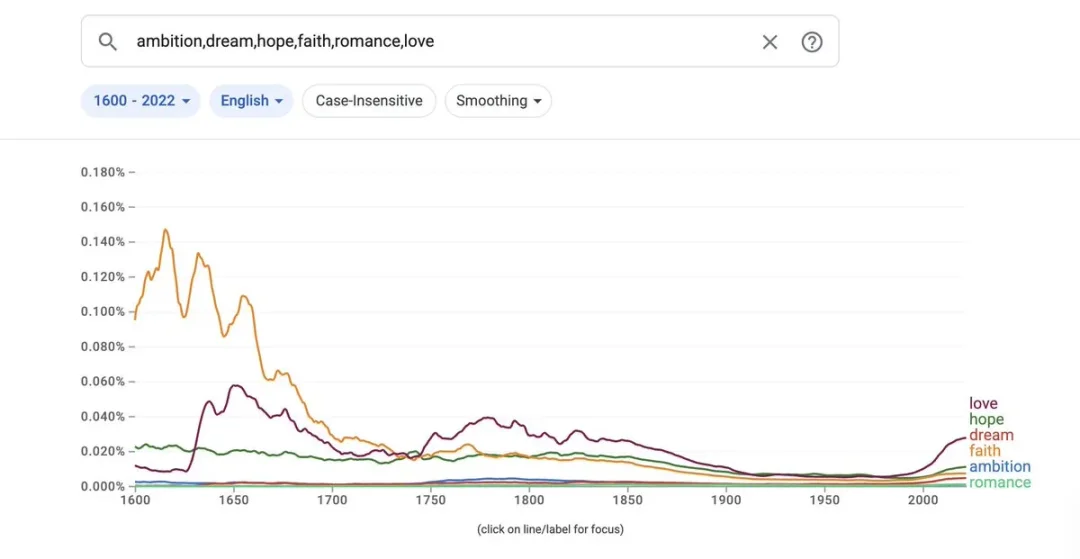This screenshot has width=1080, height=559.
Task: Click inside the ngram search text field
Action: click(441, 41)
